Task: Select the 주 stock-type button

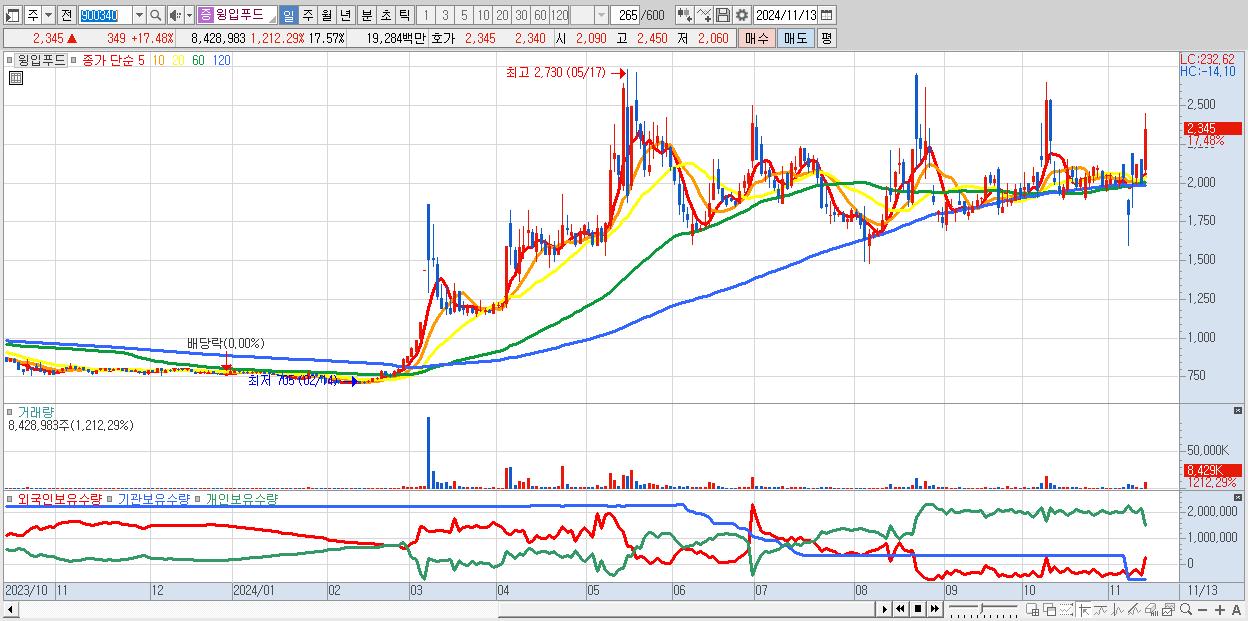Action: tap(33, 15)
